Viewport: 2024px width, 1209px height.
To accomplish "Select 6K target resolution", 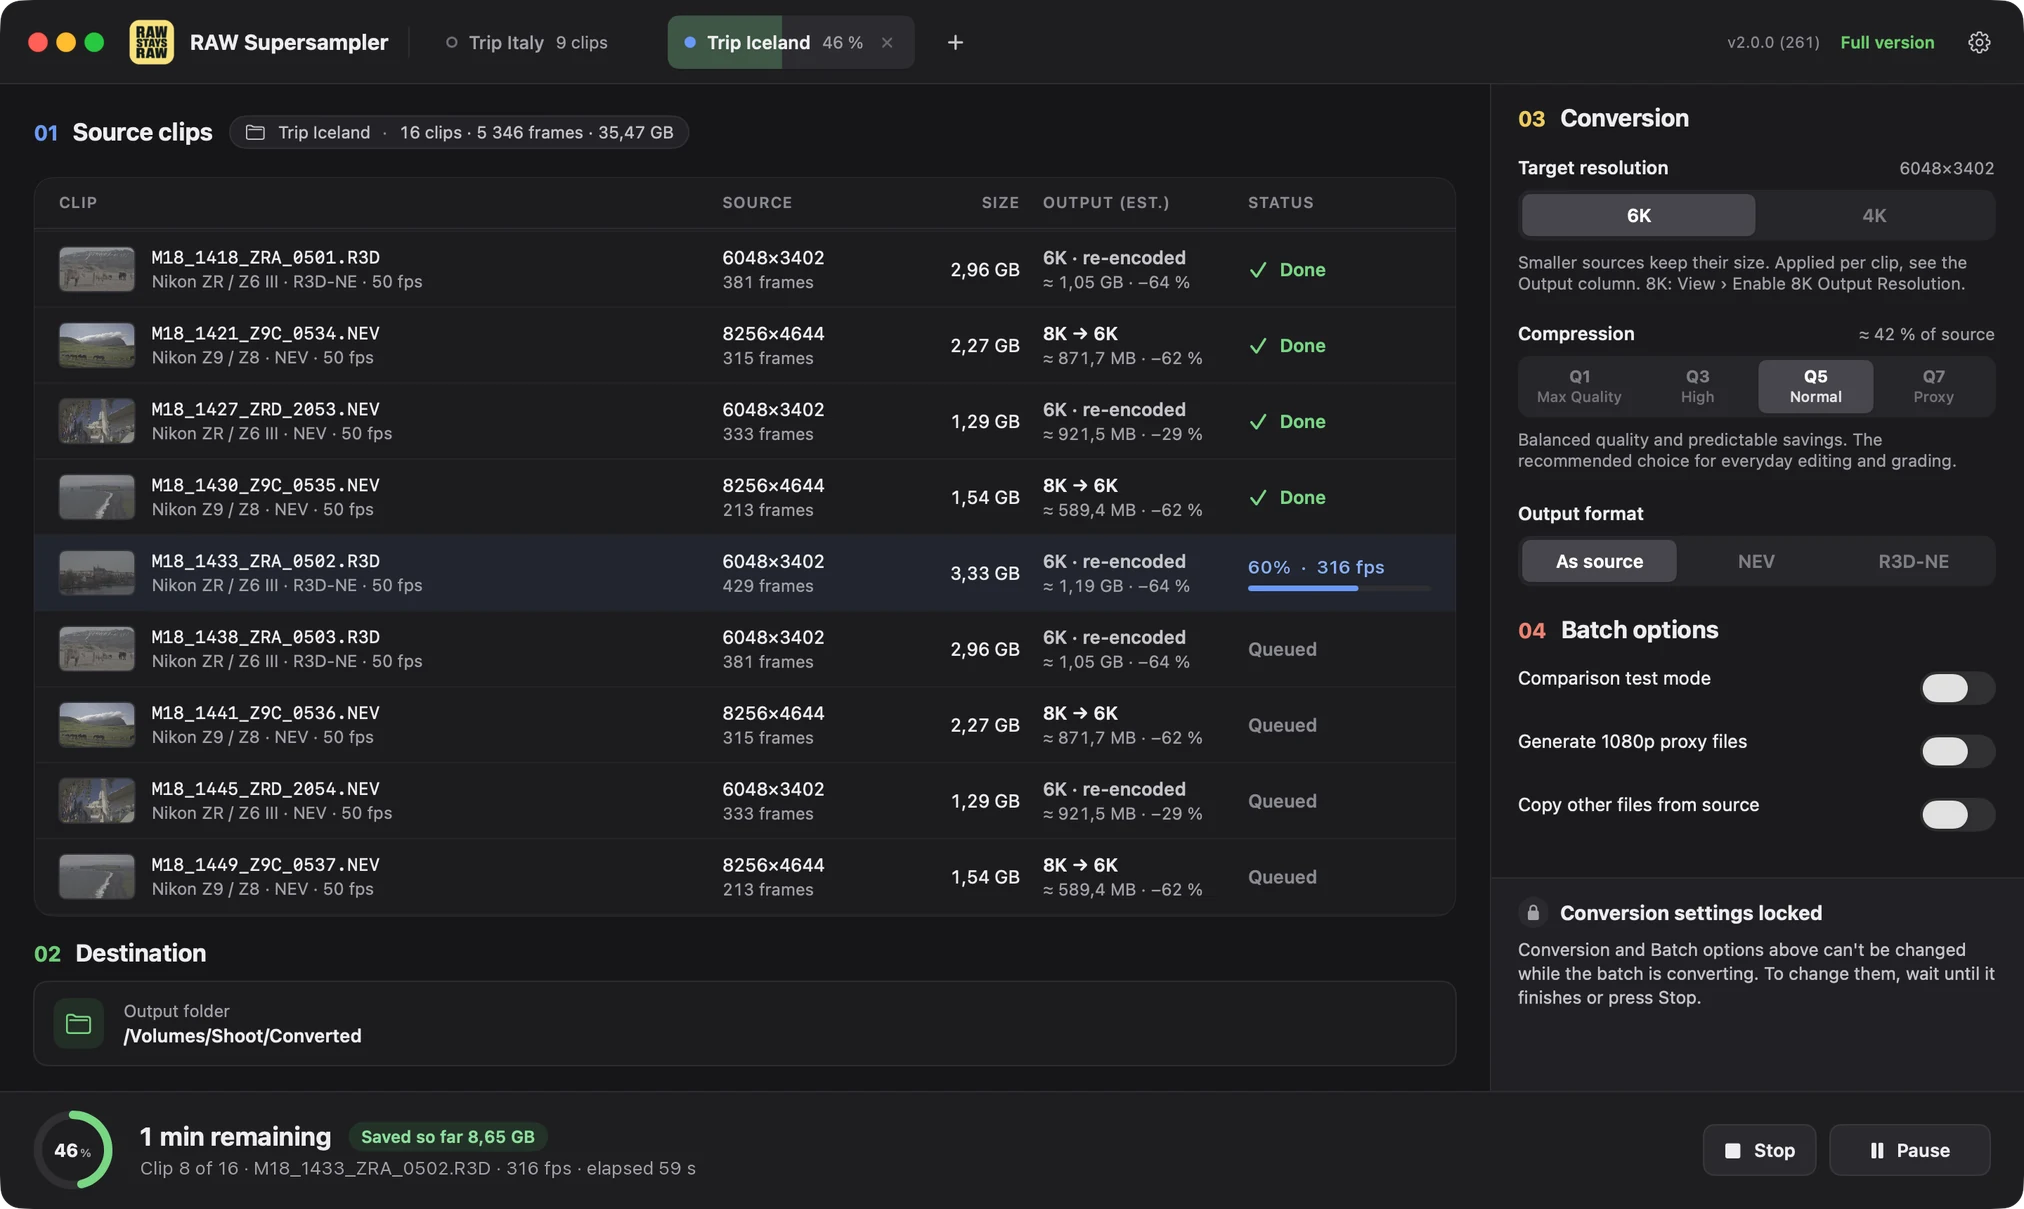I will [x=1638, y=215].
